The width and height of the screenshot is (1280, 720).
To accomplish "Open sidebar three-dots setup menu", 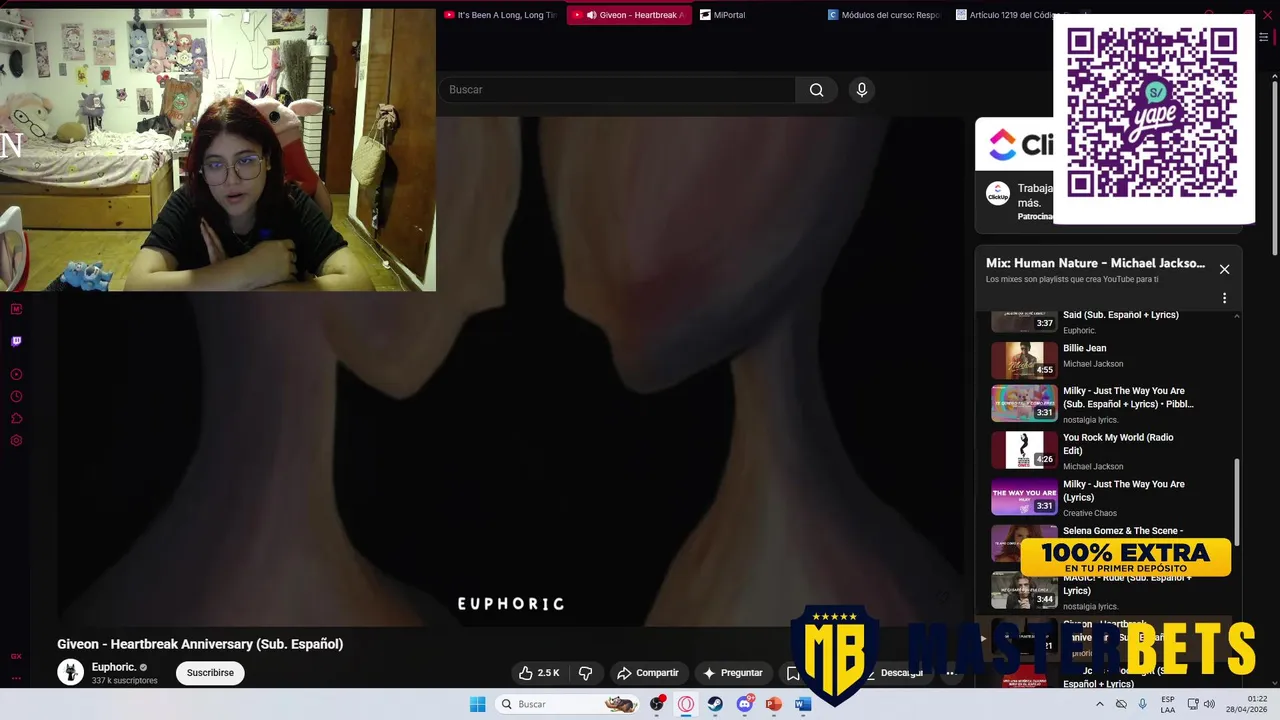I will 16,678.
